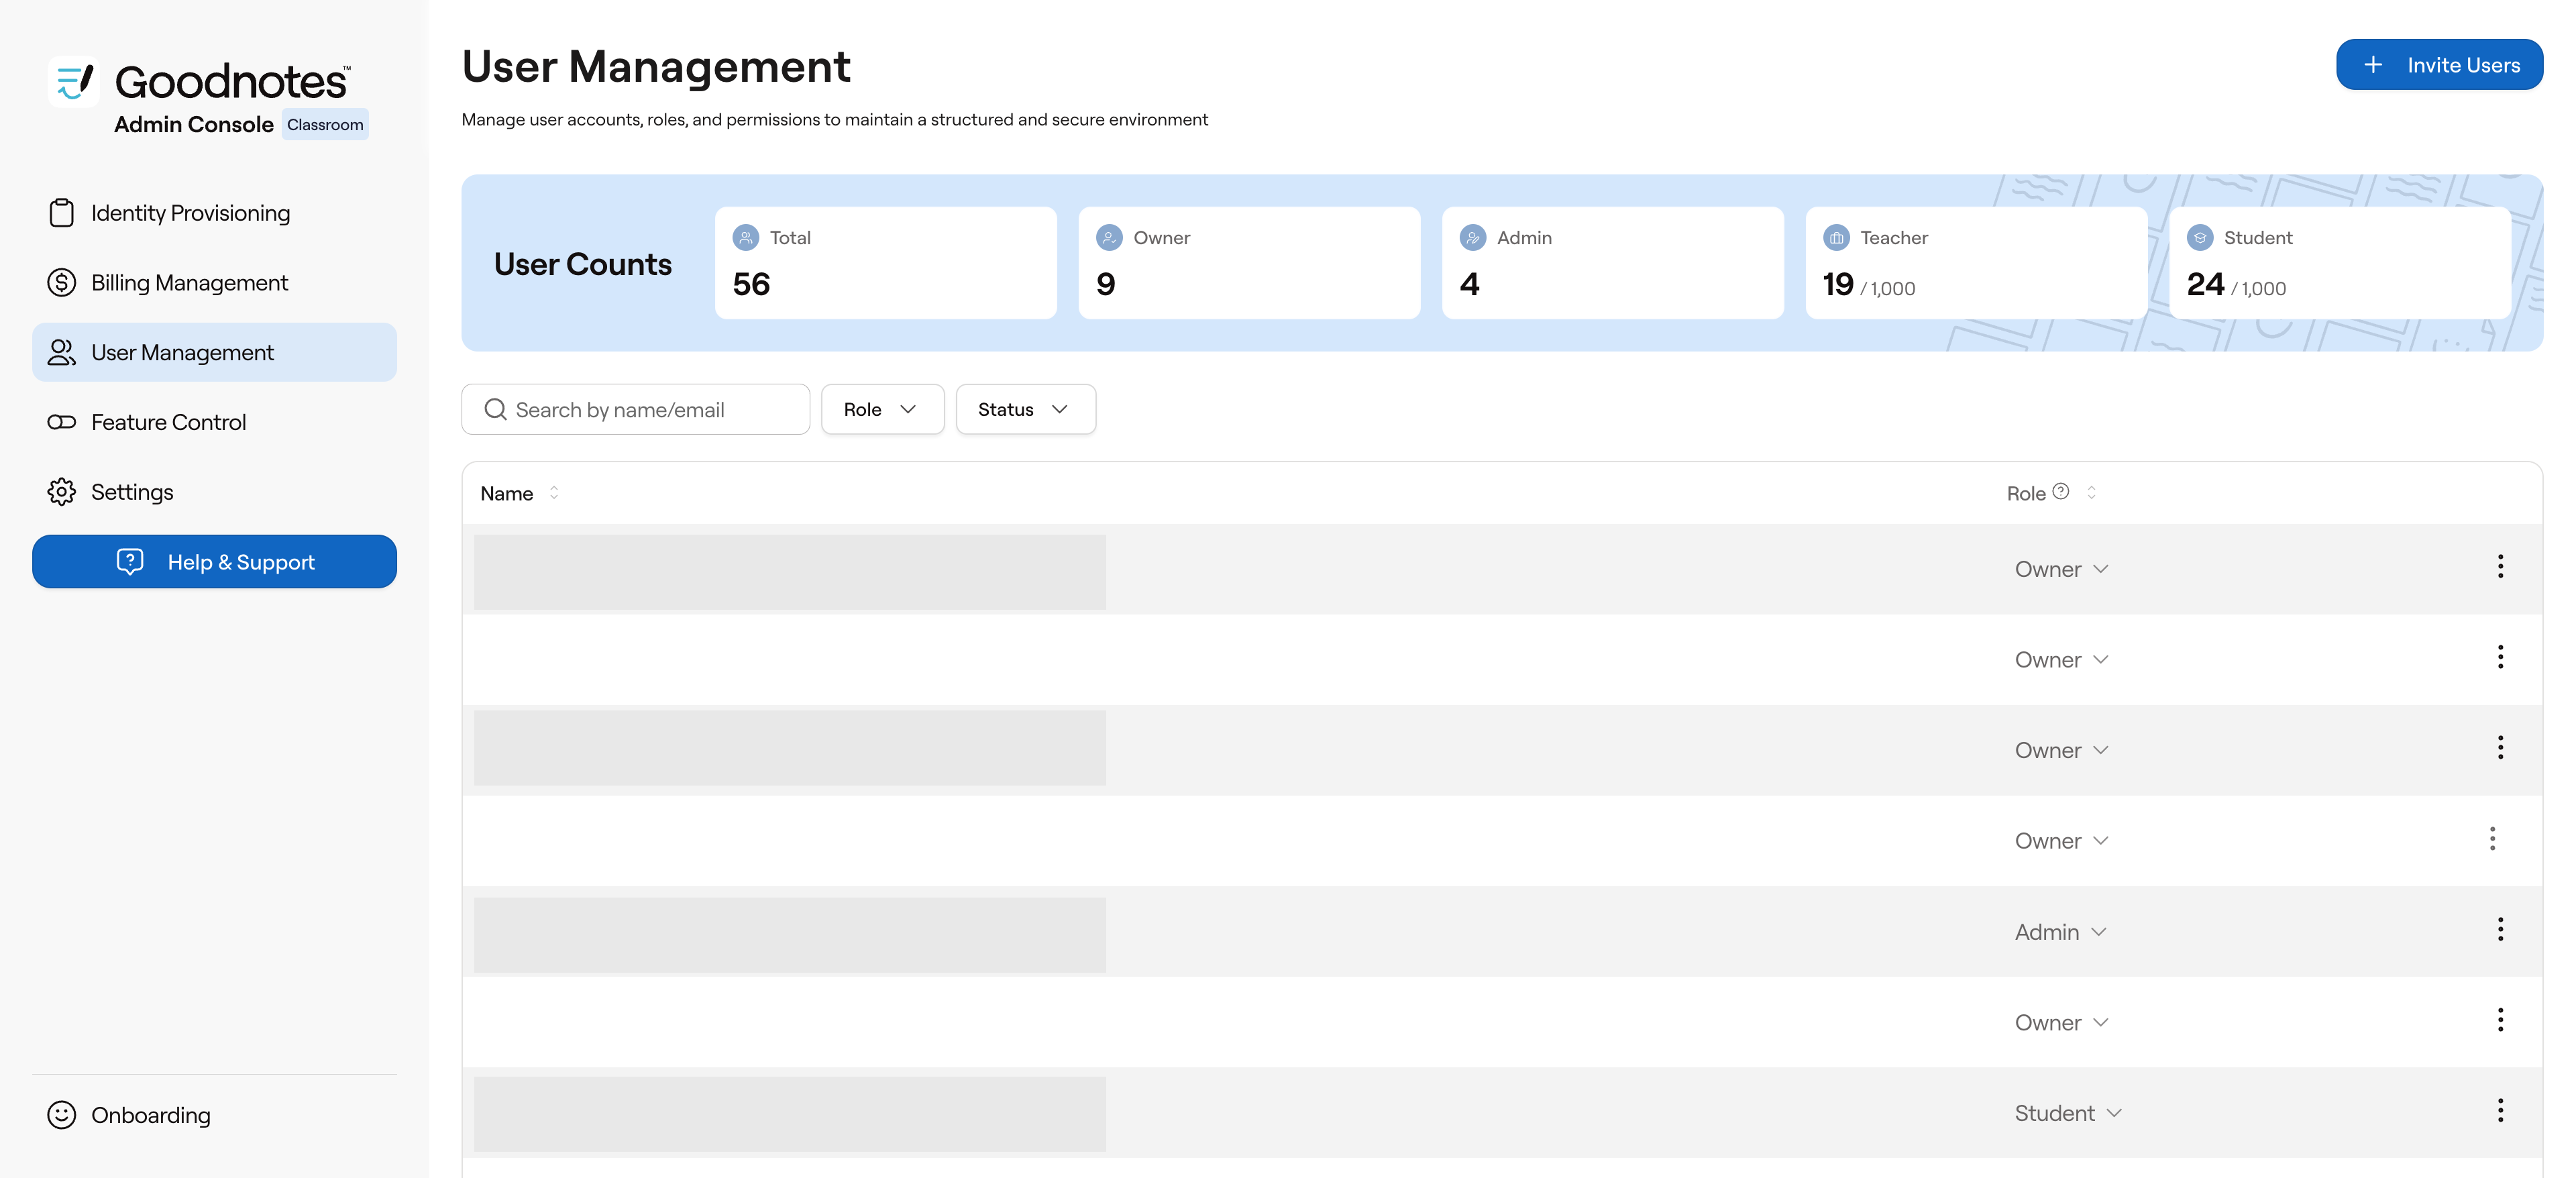2576x1178 pixels.
Task: Click the Feature Control toggle icon
Action: [x=61, y=422]
